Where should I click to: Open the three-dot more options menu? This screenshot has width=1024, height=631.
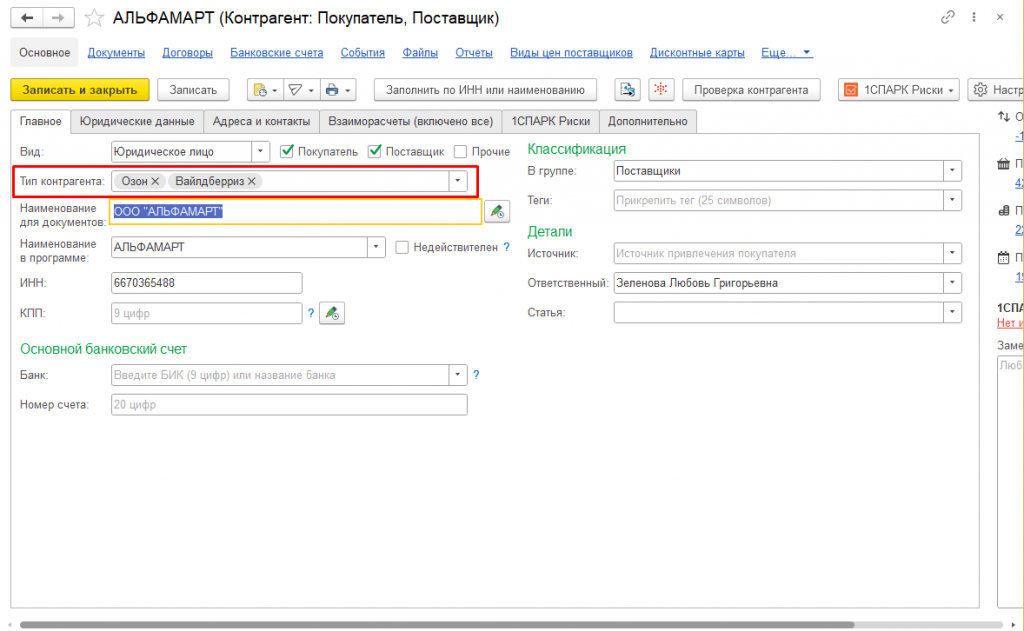tap(974, 18)
